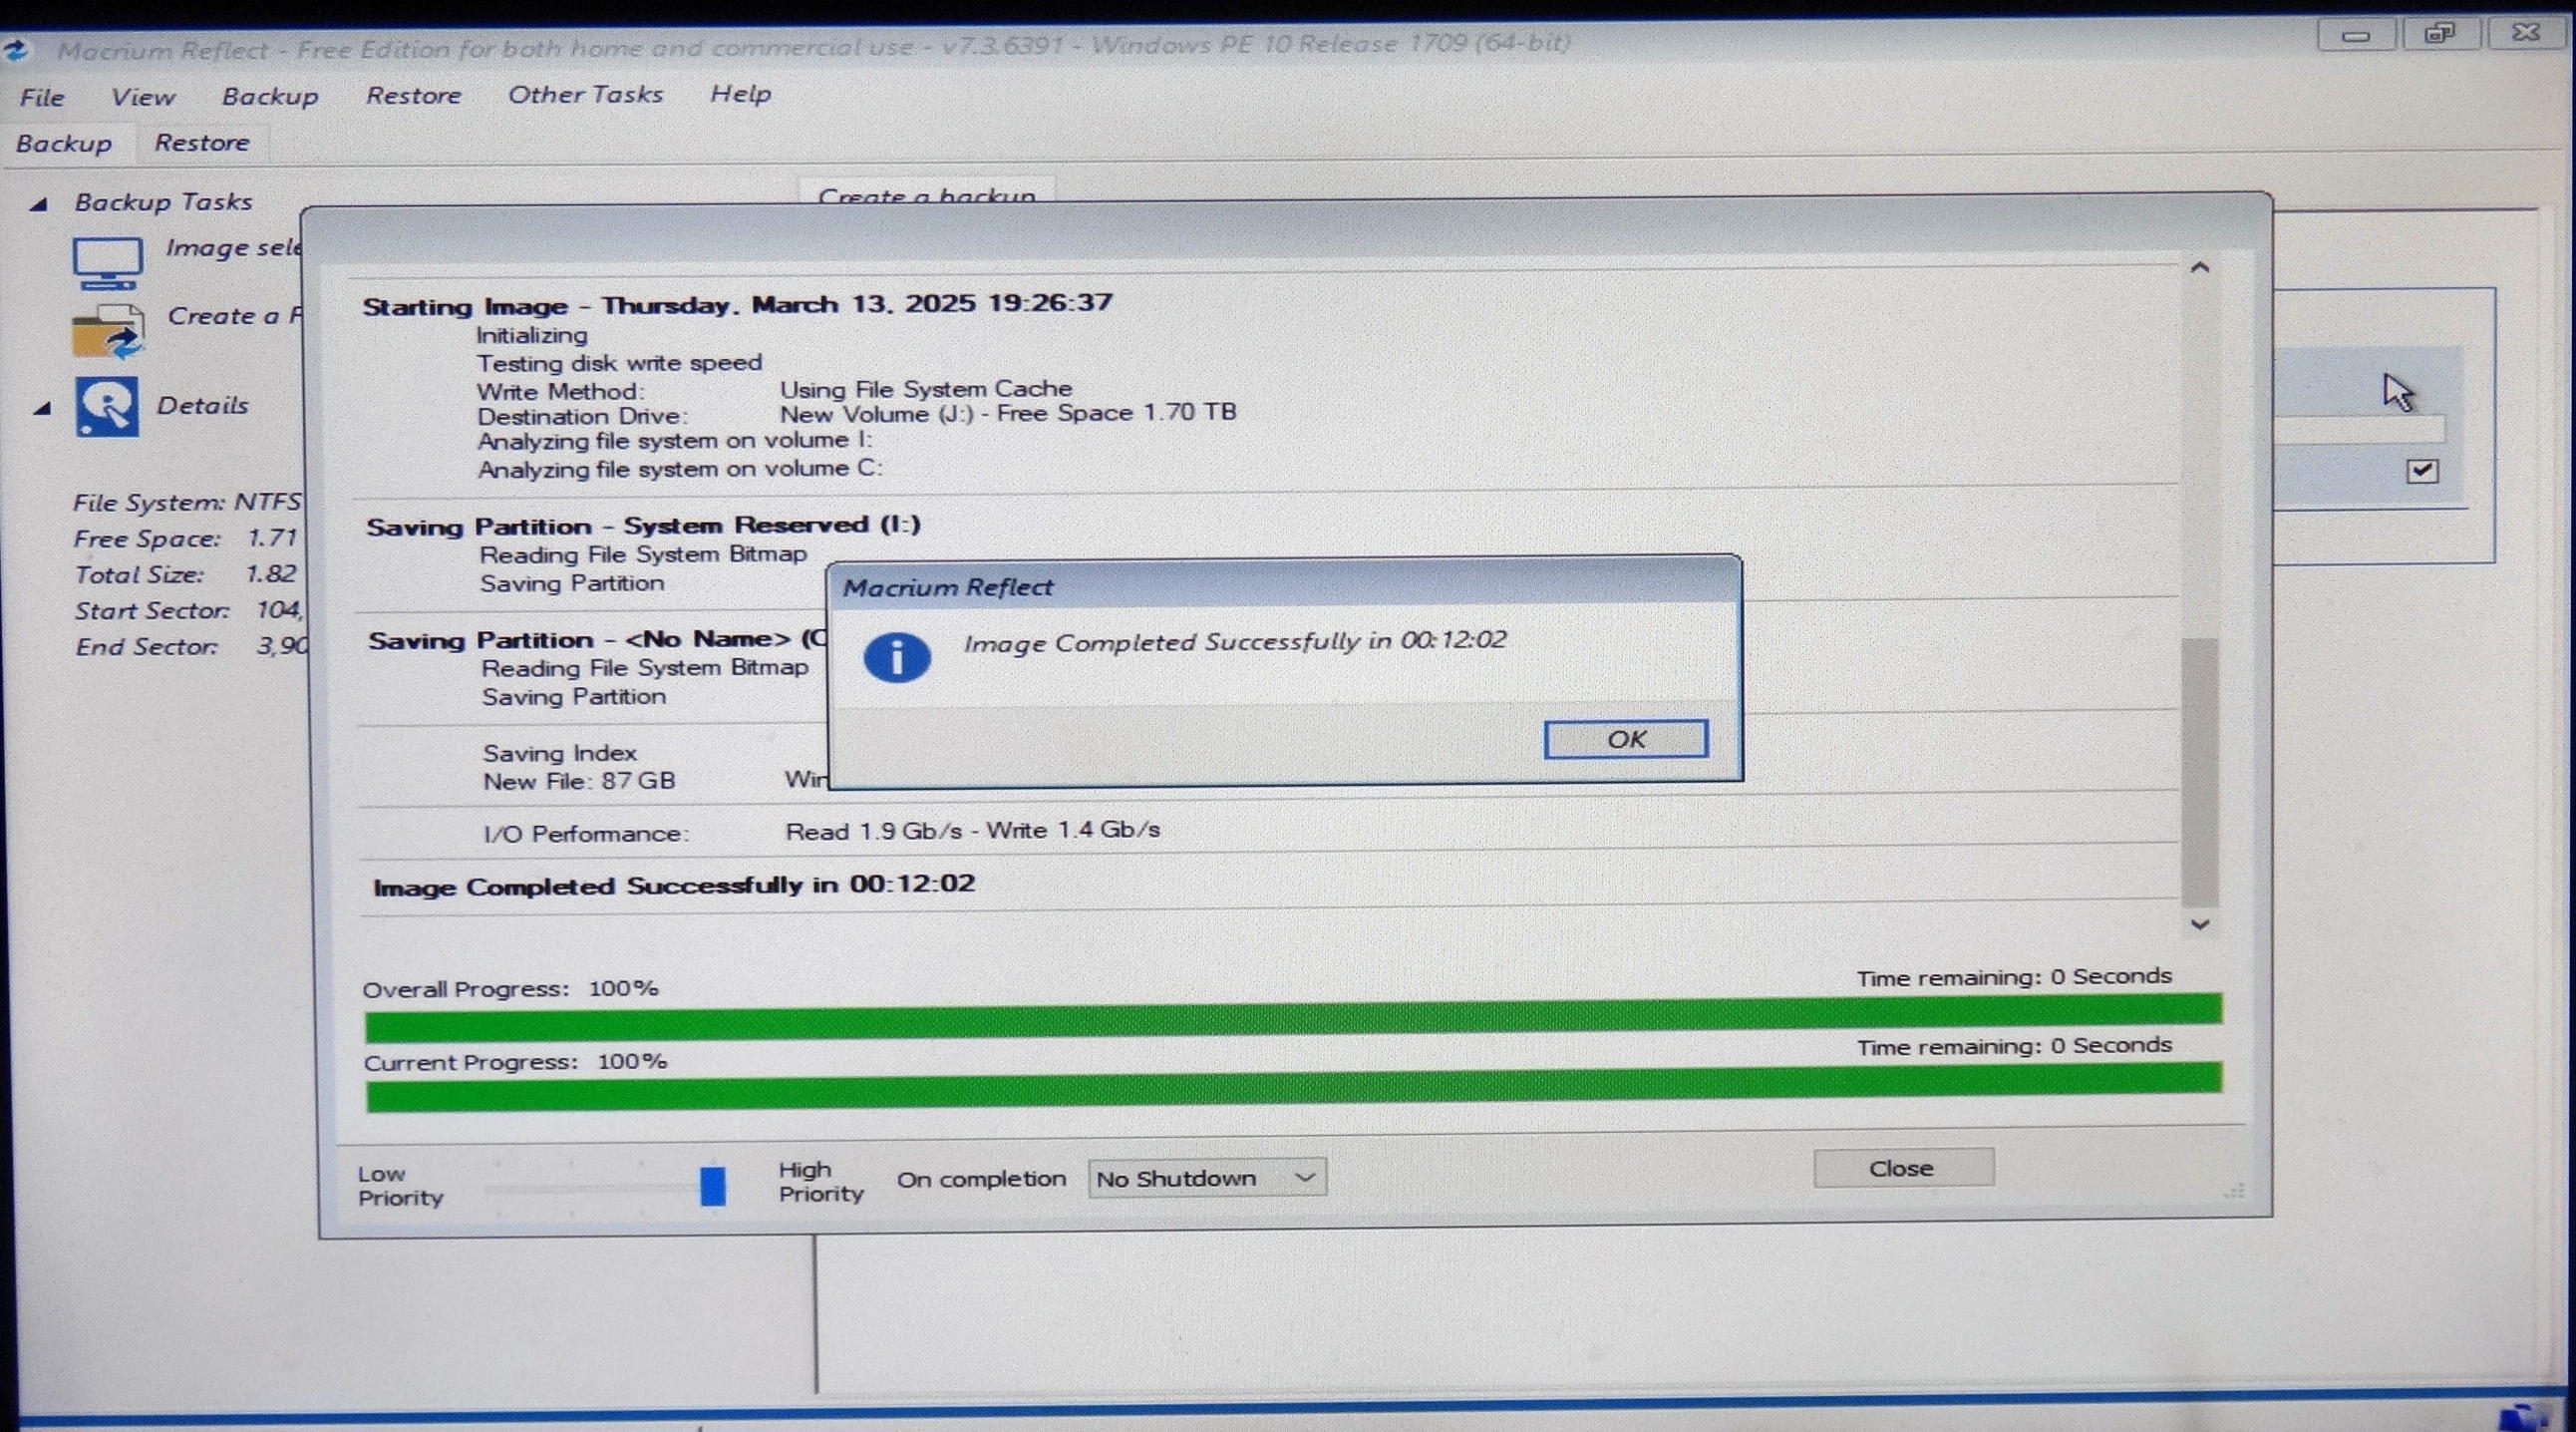Click the log scroll up arrow

[x=2199, y=268]
